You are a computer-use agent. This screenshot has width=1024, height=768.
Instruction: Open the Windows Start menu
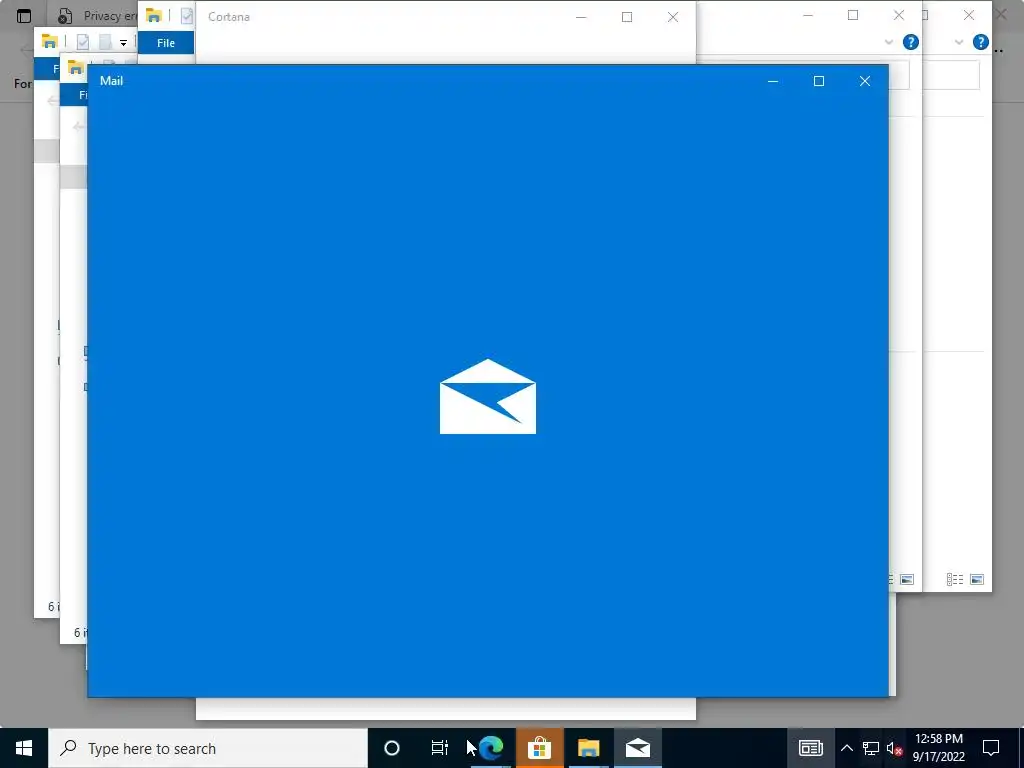[24, 748]
